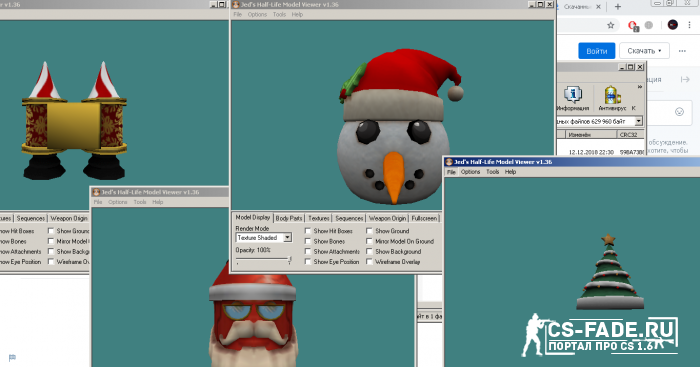The image size is (700, 367).
Task: Check the Show Background option
Action: coord(369,251)
